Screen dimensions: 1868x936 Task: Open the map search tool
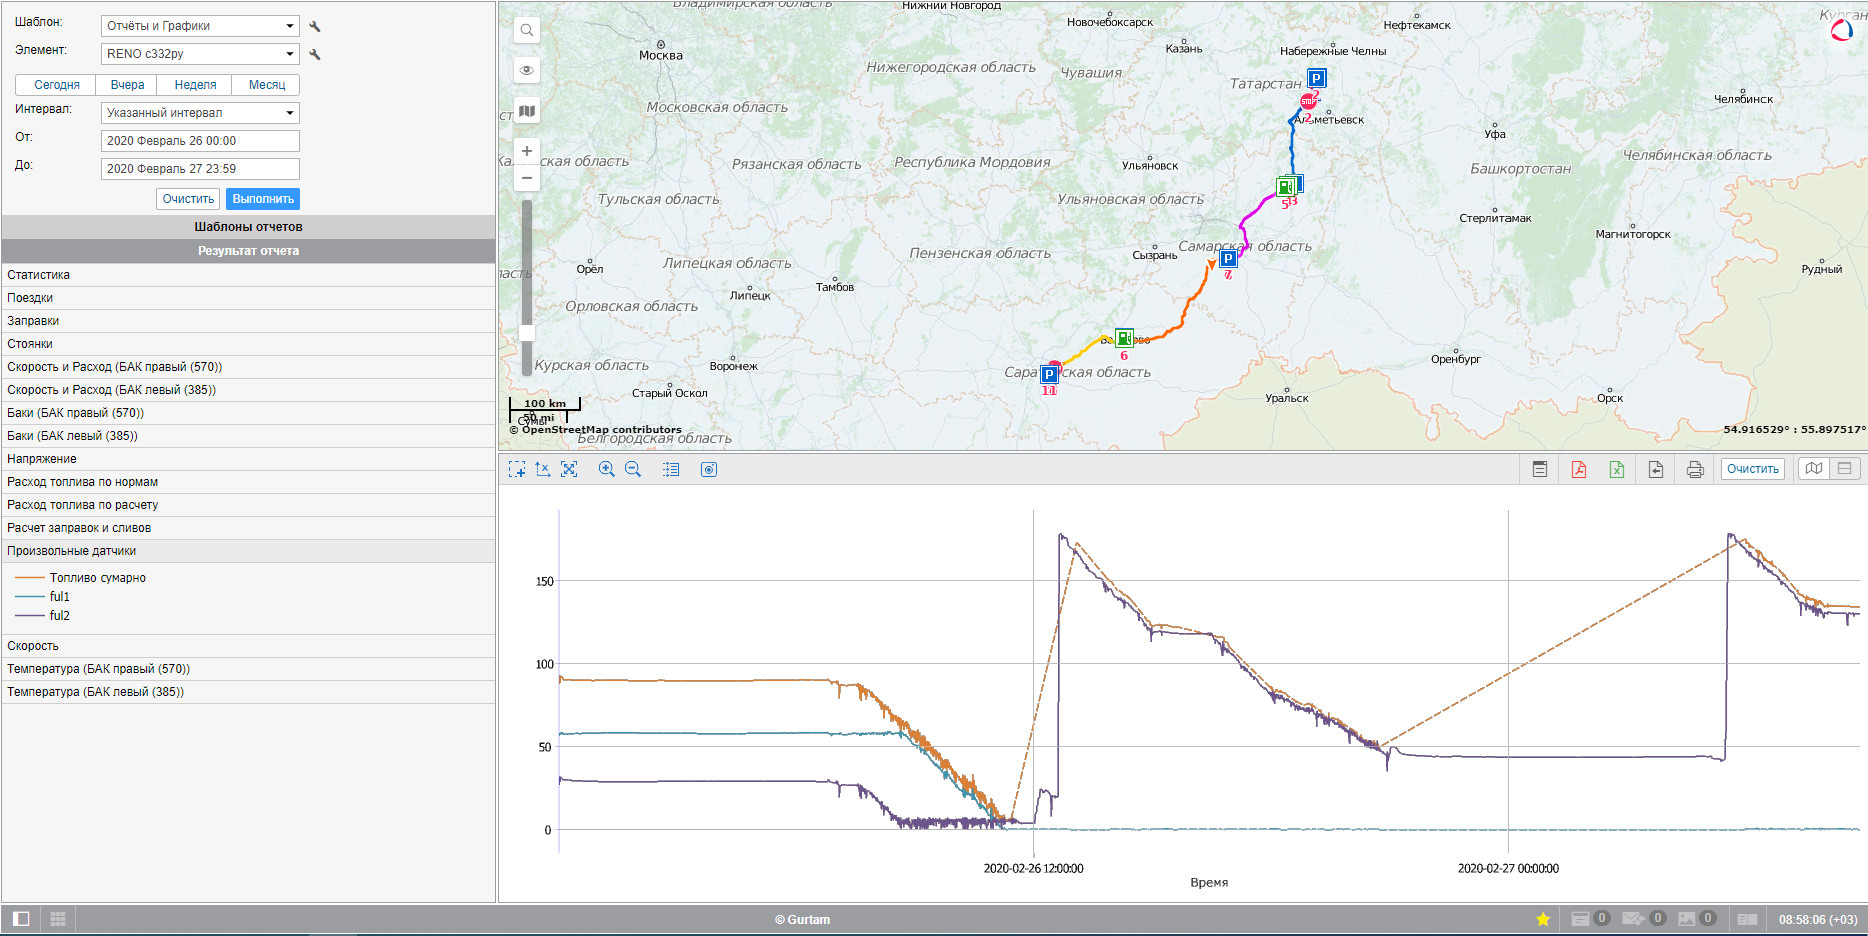coord(527,30)
